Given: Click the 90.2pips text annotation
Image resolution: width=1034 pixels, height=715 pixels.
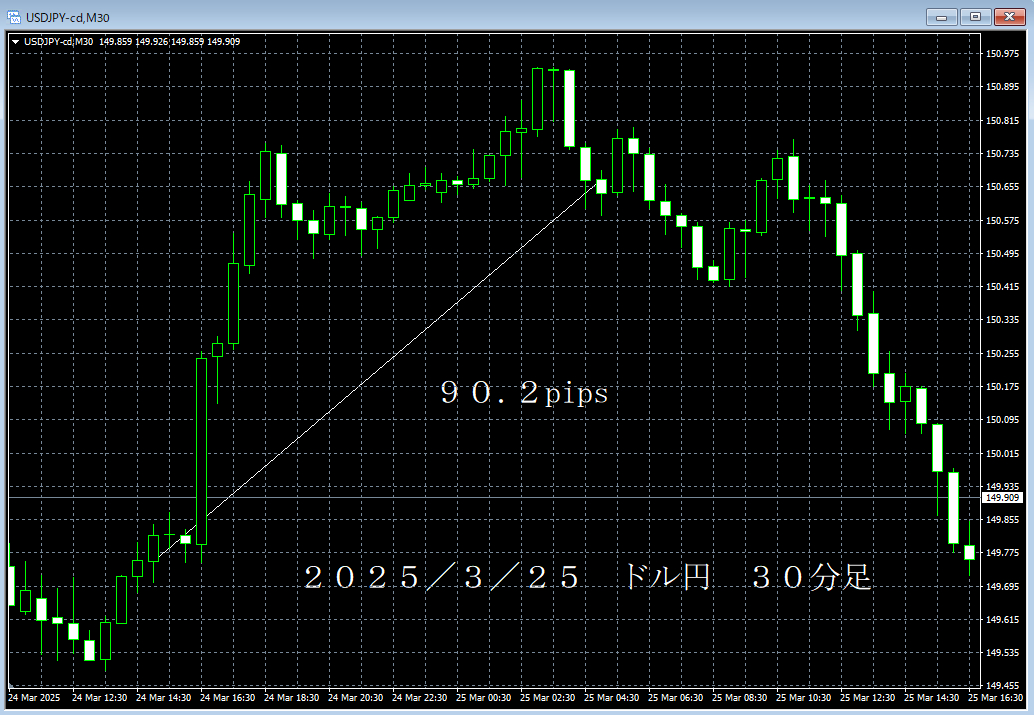Looking at the screenshot, I should click(525, 393).
